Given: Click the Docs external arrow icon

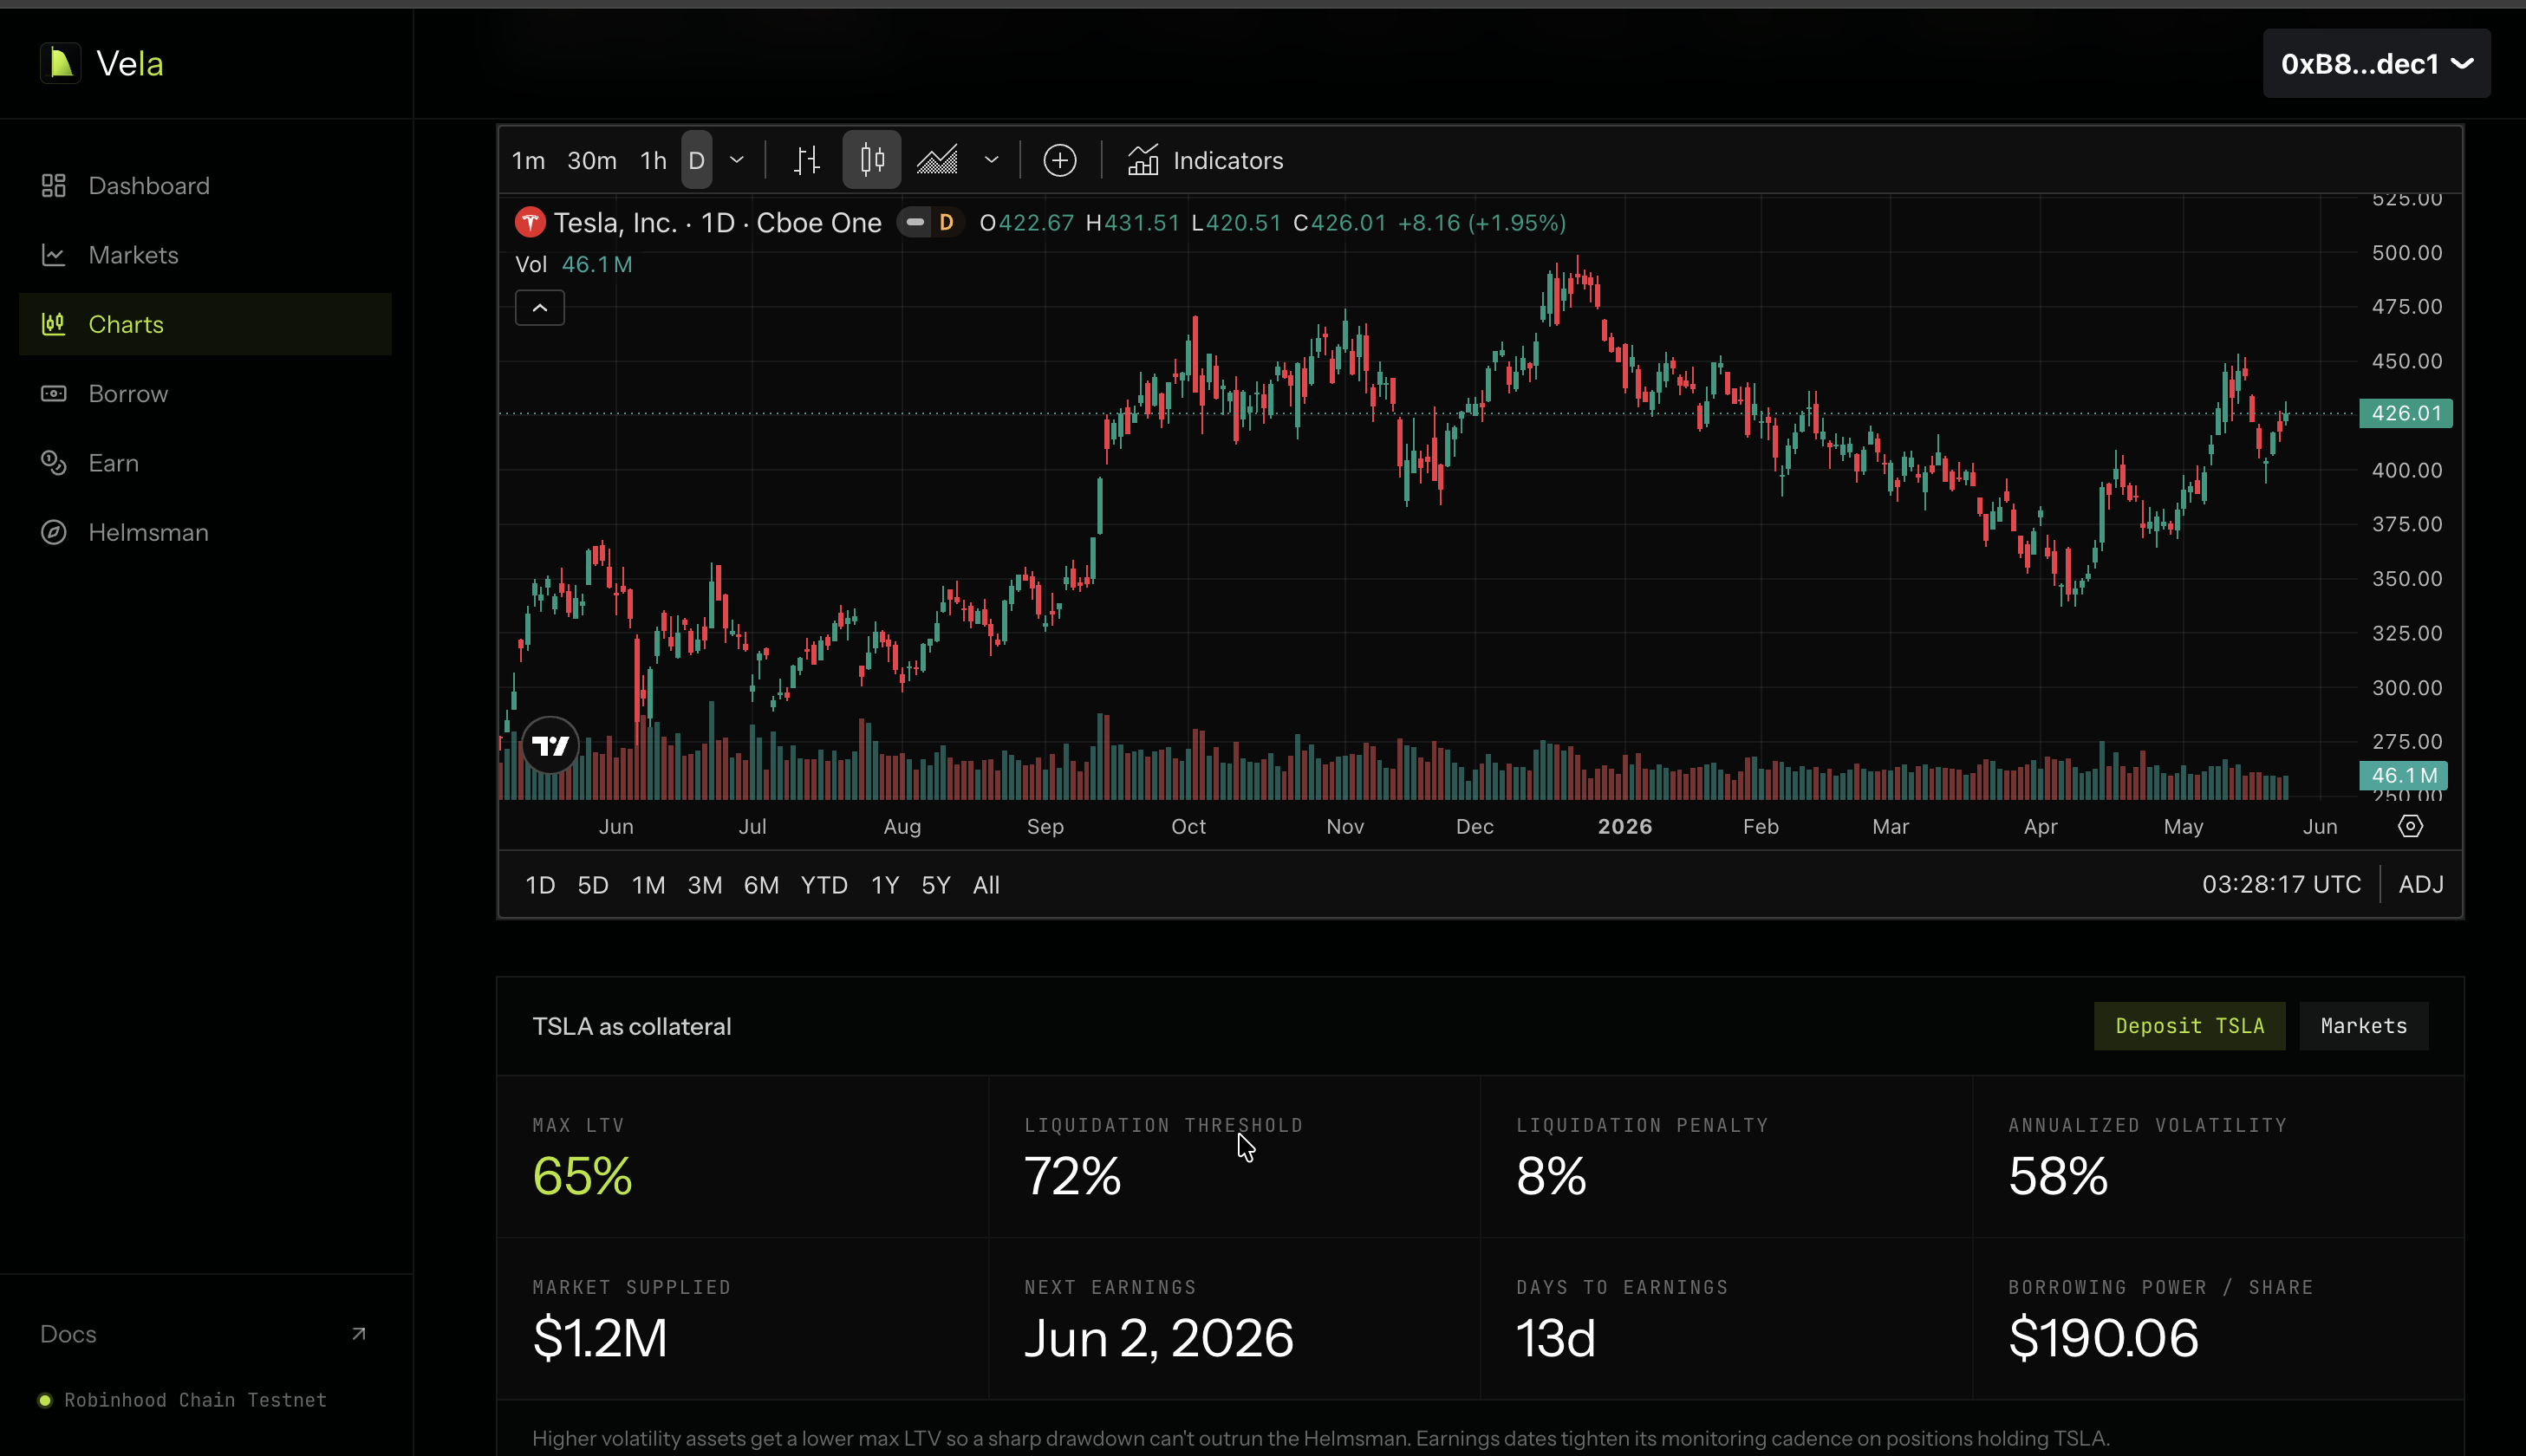Looking at the screenshot, I should 359,1334.
